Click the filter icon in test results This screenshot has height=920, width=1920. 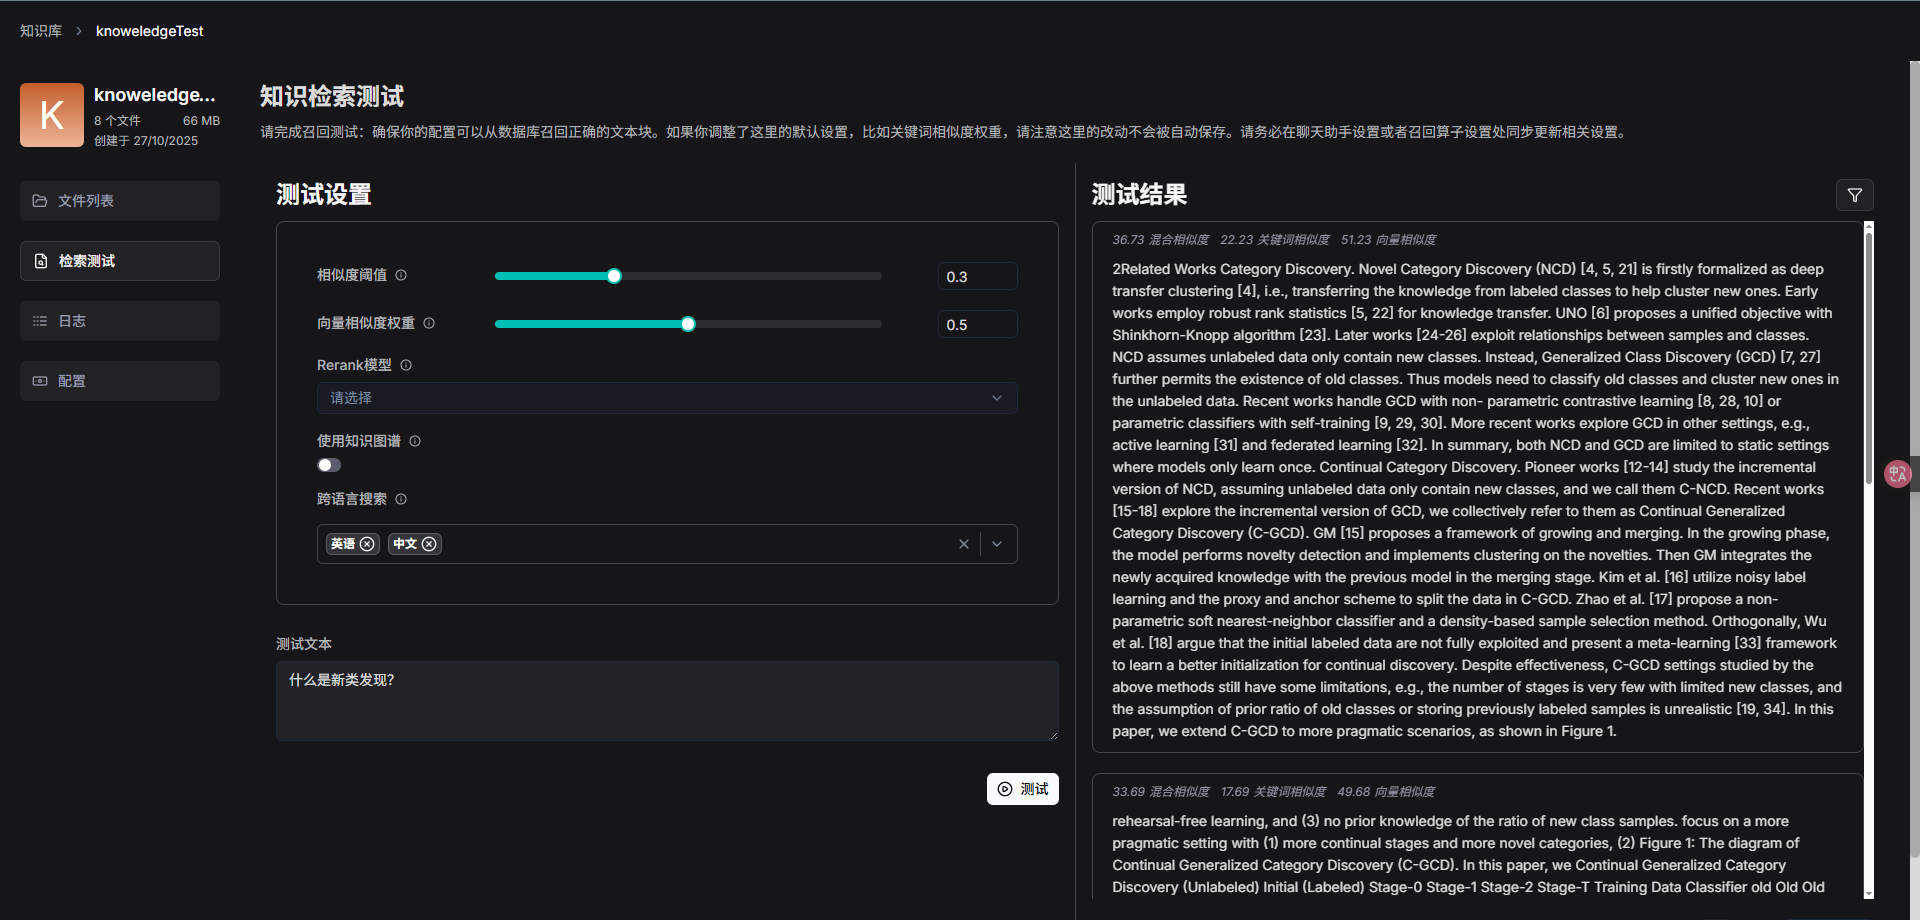[x=1854, y=195]
